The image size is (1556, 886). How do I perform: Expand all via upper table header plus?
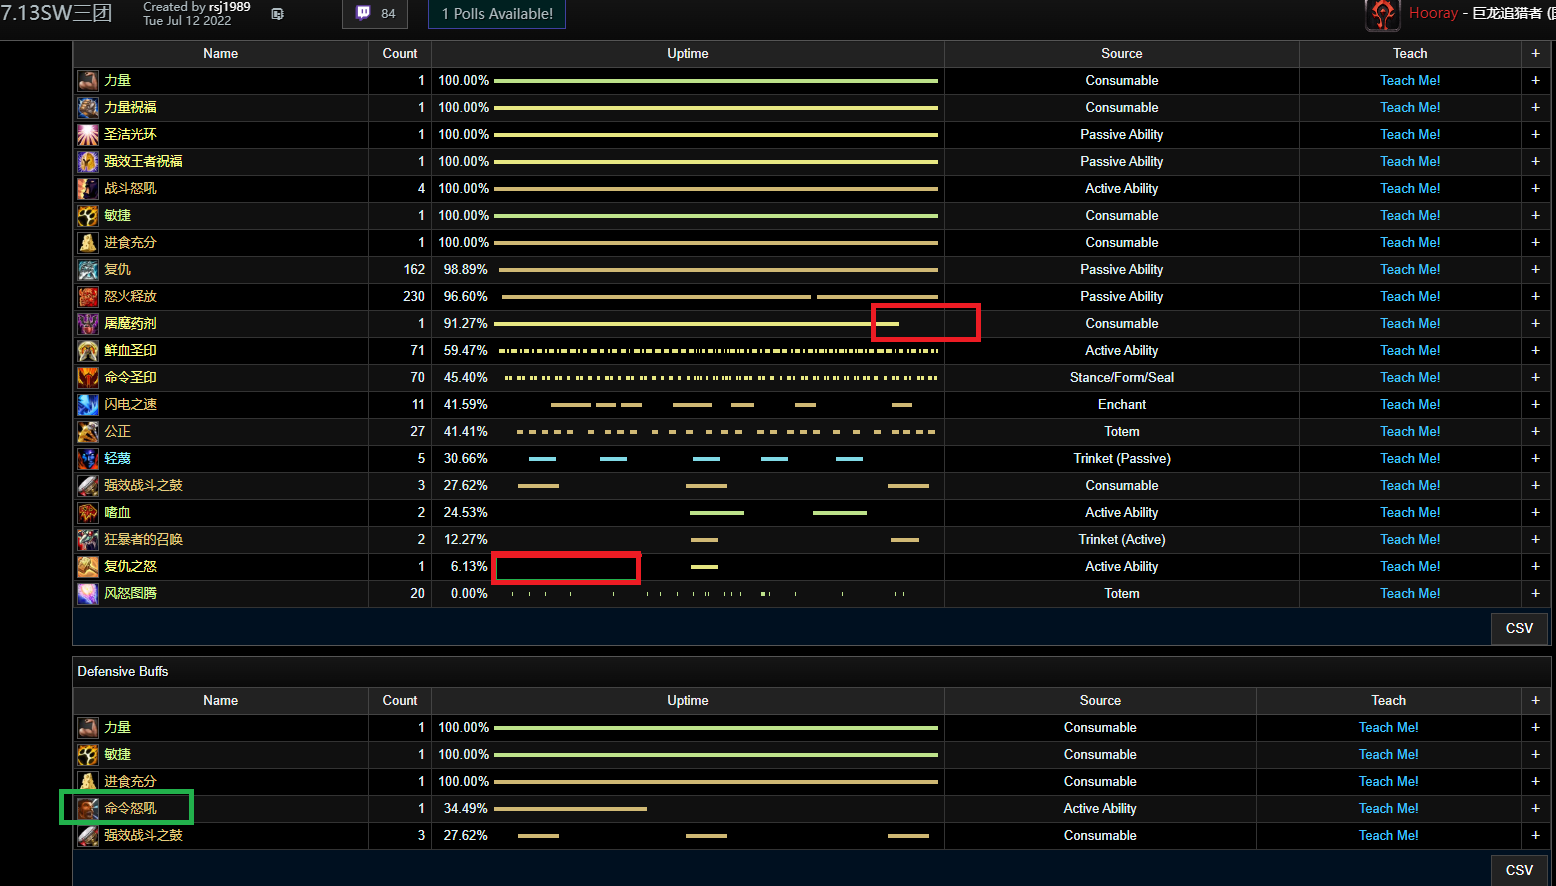pos(1535,53)
